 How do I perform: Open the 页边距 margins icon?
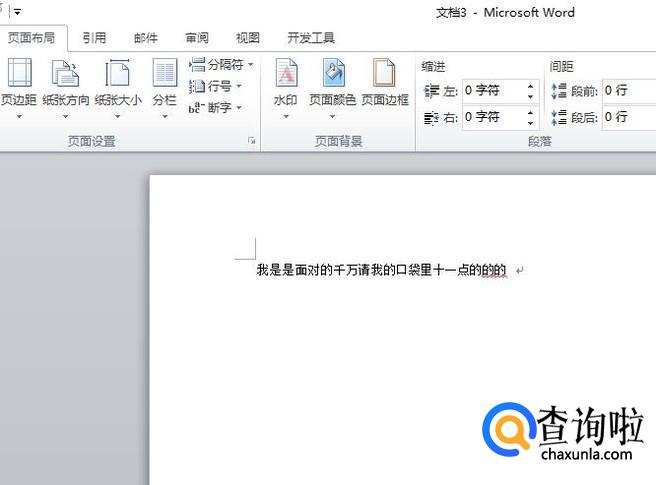click(x=19, y=73)
